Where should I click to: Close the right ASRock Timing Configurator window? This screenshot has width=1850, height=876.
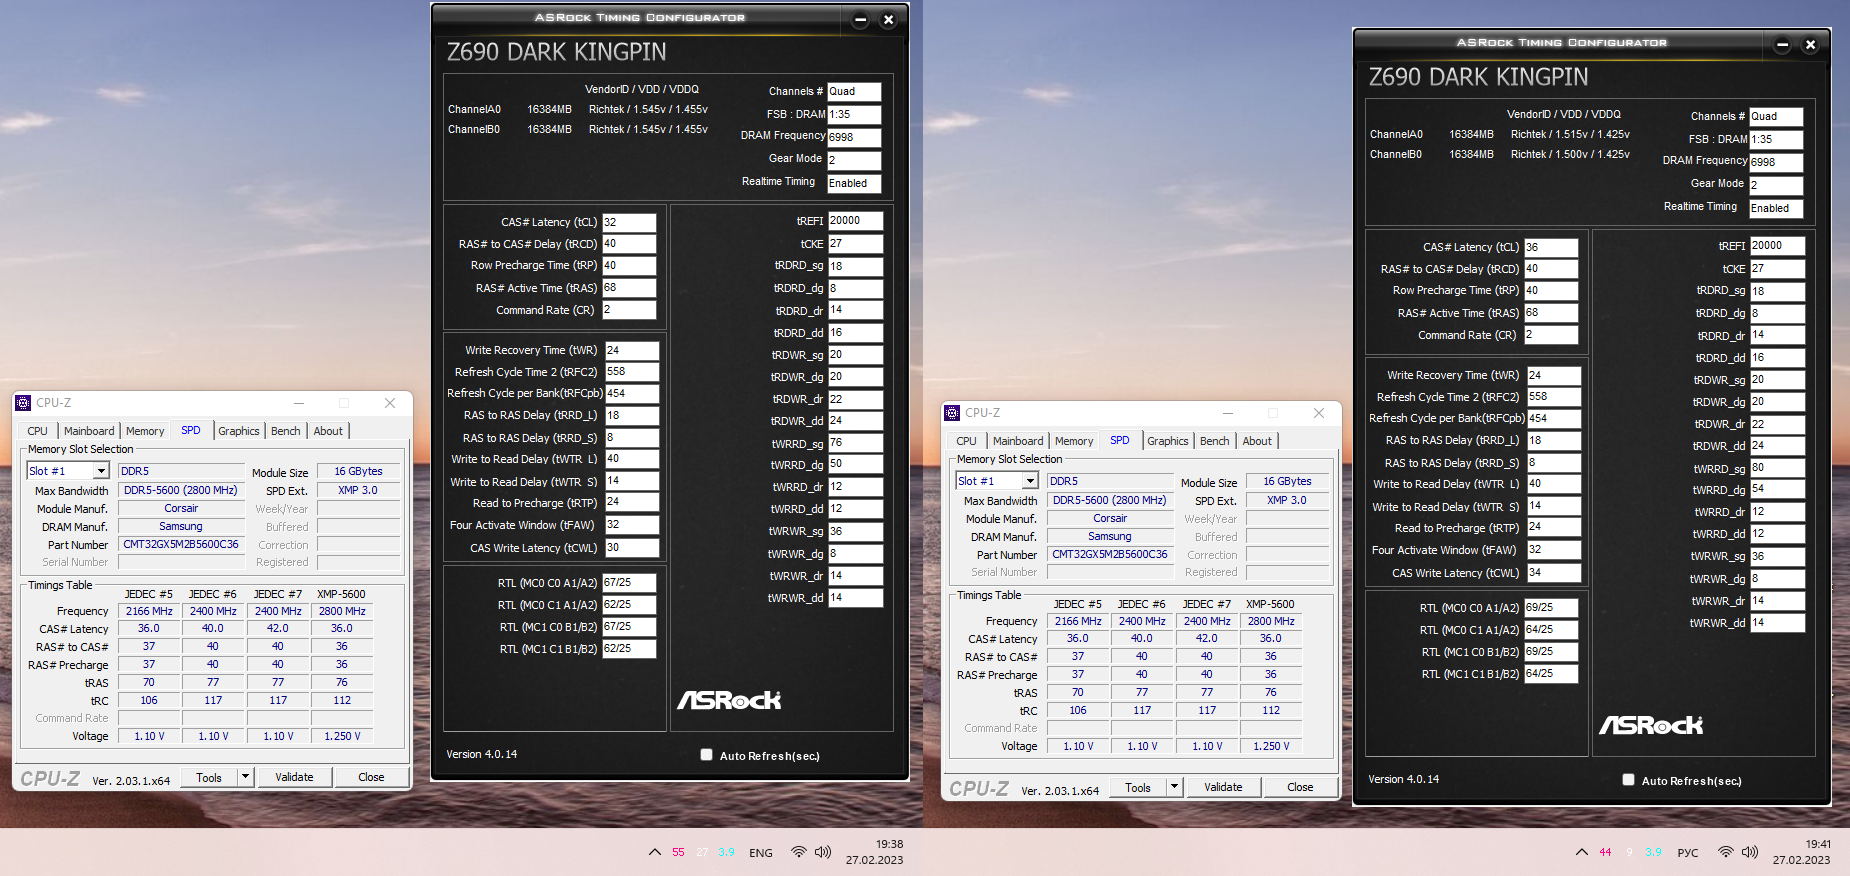(x=1810, y=44)
